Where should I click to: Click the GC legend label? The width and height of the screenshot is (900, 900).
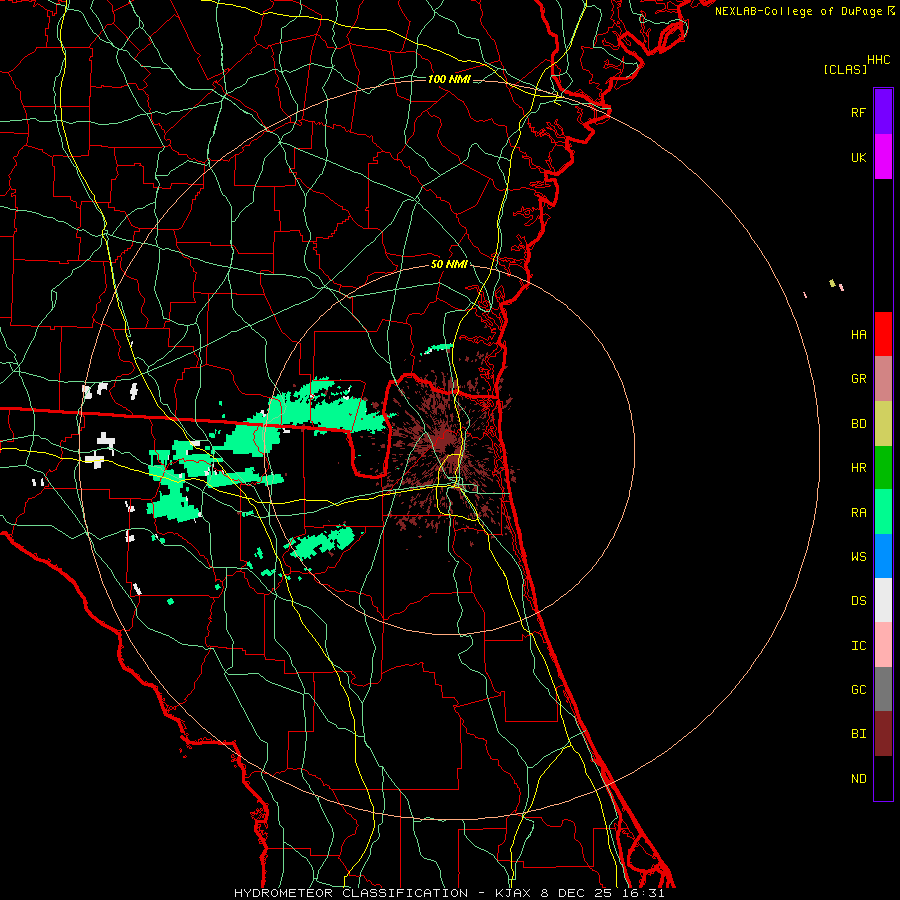point(858,690)
